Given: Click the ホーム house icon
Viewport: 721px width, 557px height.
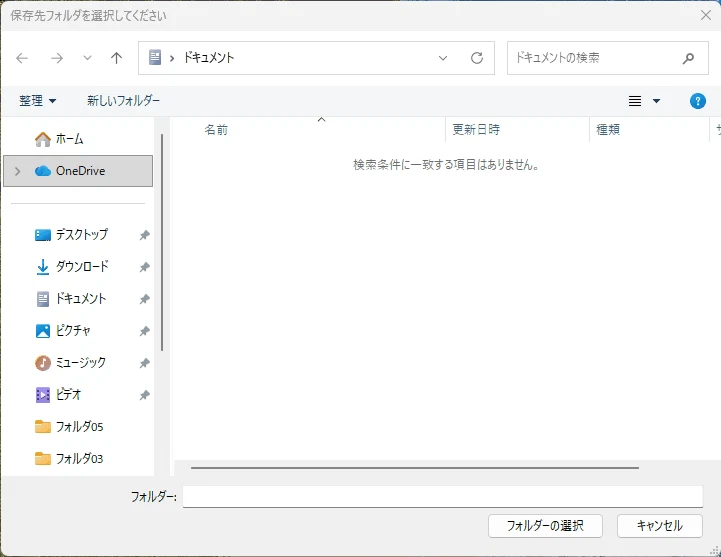Looking at the screenshot, I should tap(43, 139).
